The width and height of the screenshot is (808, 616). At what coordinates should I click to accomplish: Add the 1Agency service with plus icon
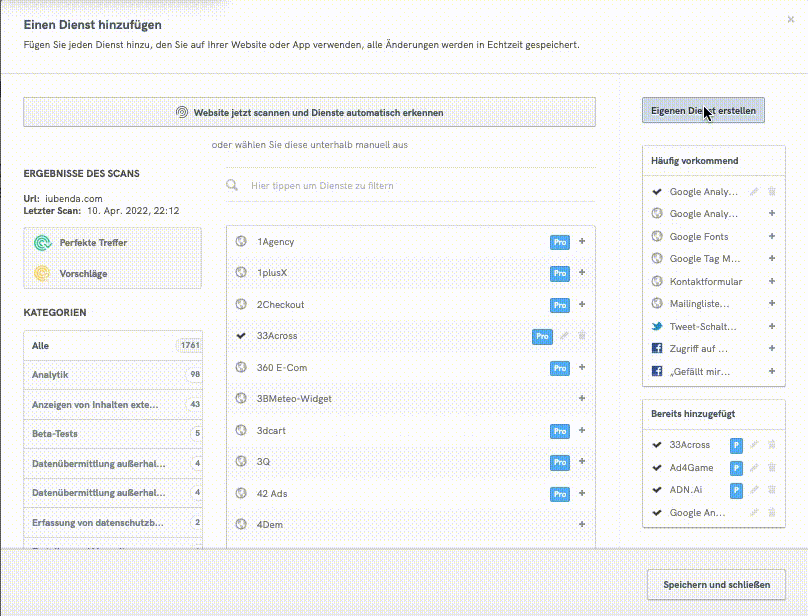click(x=582, y=242)
